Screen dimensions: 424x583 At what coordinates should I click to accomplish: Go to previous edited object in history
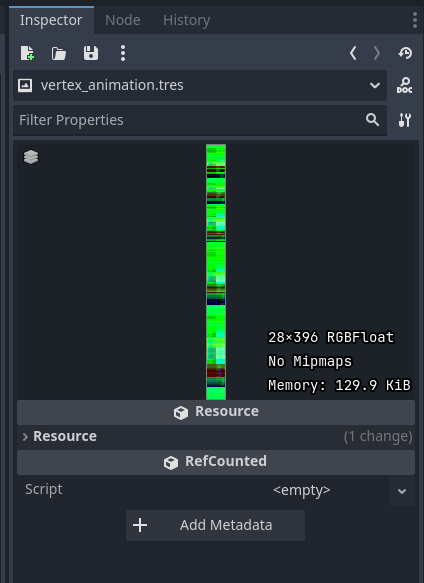pos(353,53)
